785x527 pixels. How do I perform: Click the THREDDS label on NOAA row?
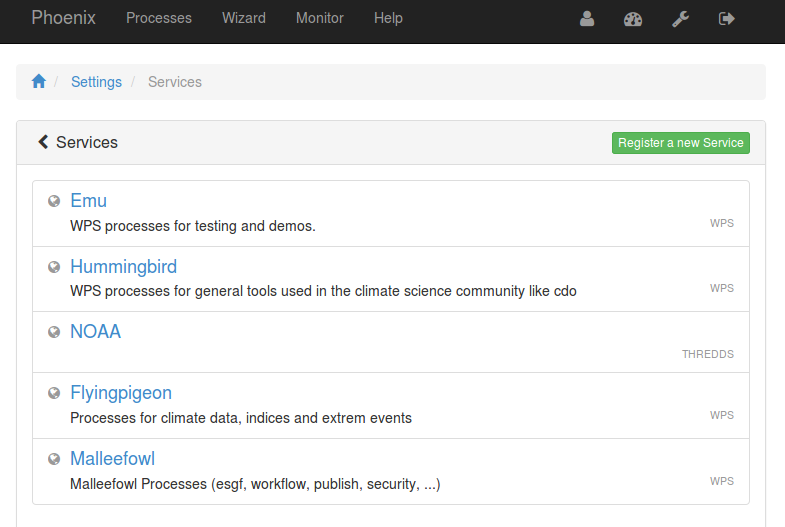click(707, 354)
